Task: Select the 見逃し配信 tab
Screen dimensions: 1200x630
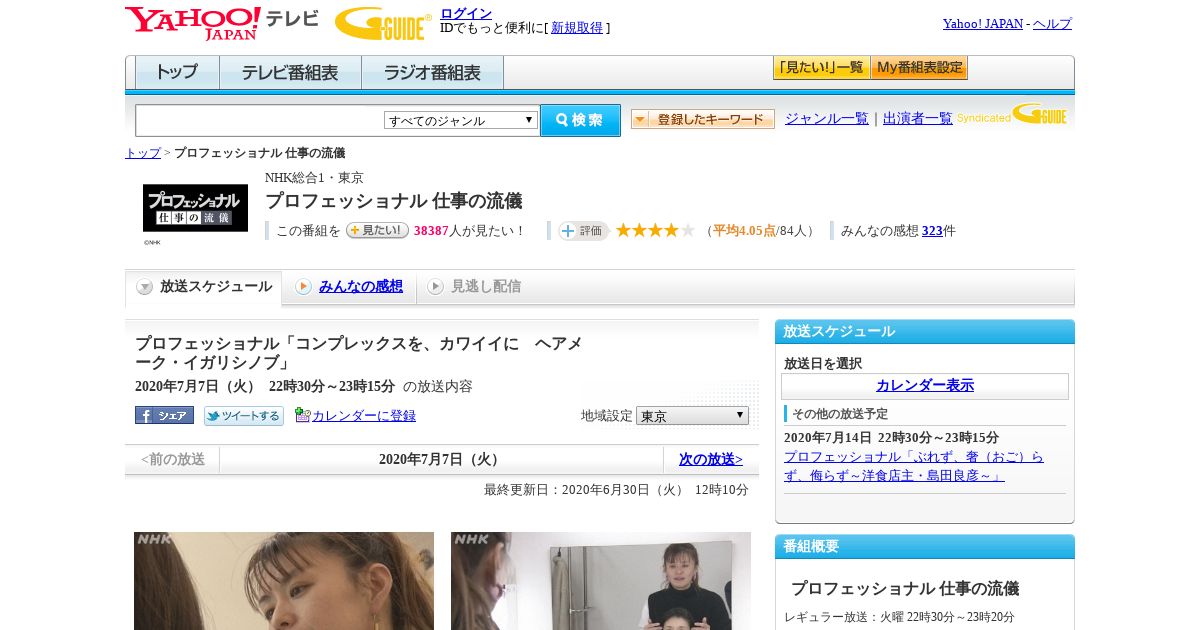Action: pos(474,287)
